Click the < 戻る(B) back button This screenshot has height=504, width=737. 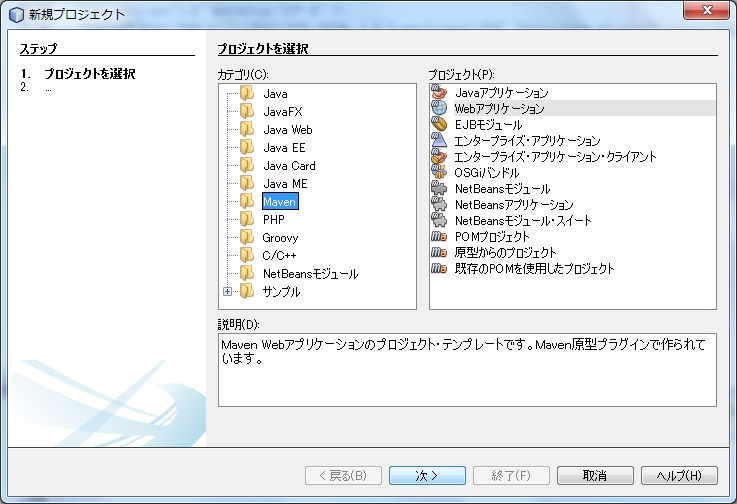coord(343,475)
